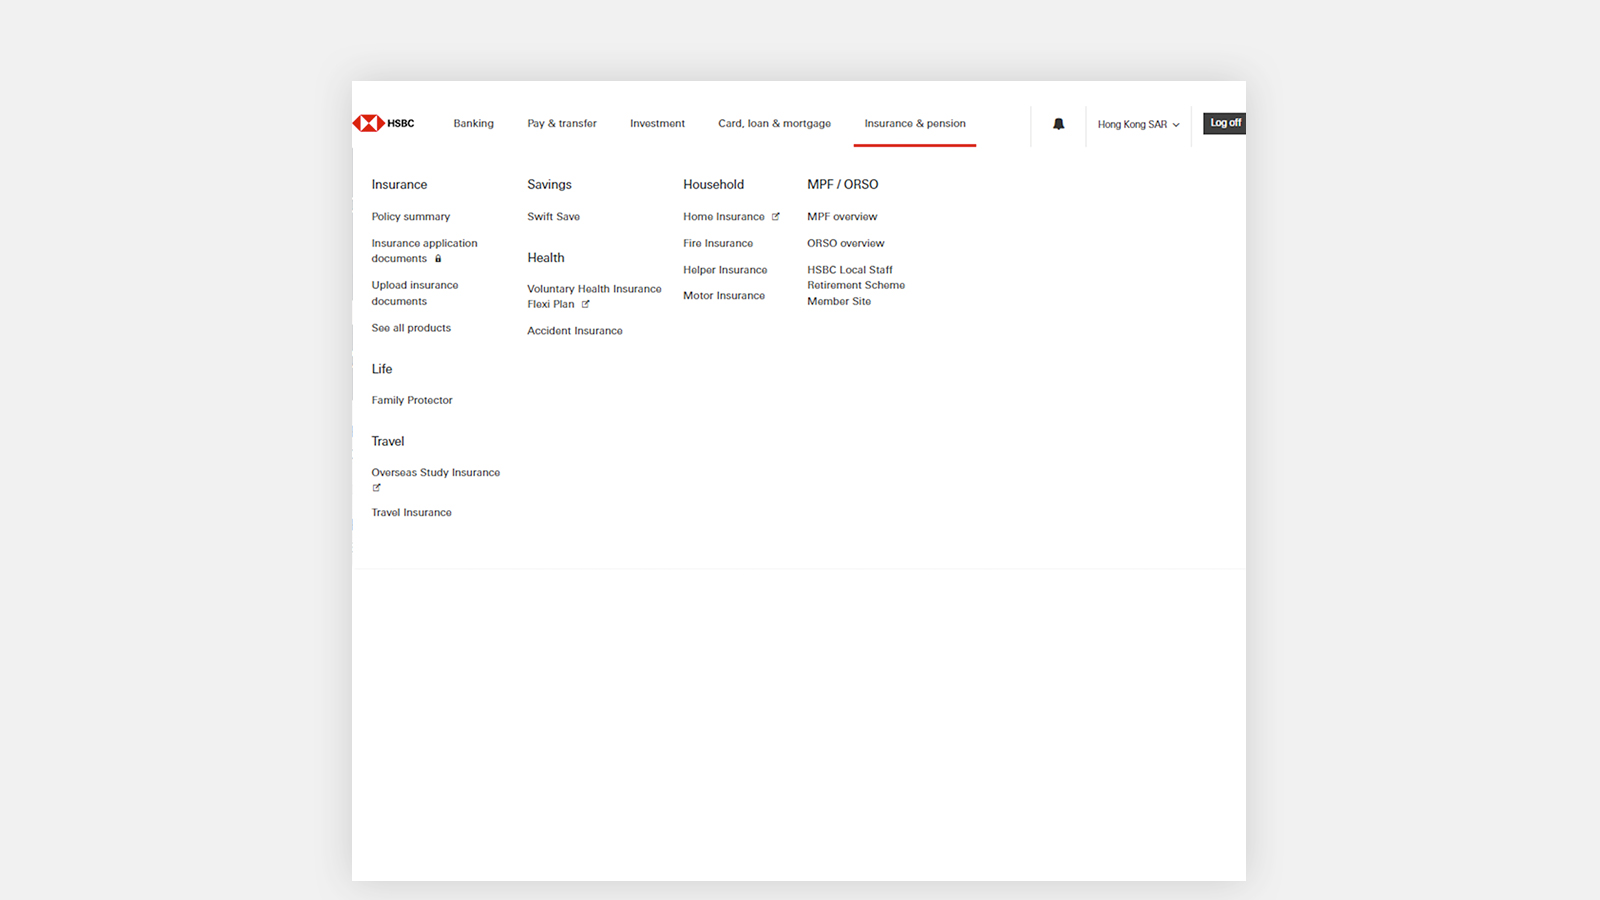Open Voluntary Health Insurance Flexi Plan link
This screenshot has width=1600, height=900.
tap(594, 297)
